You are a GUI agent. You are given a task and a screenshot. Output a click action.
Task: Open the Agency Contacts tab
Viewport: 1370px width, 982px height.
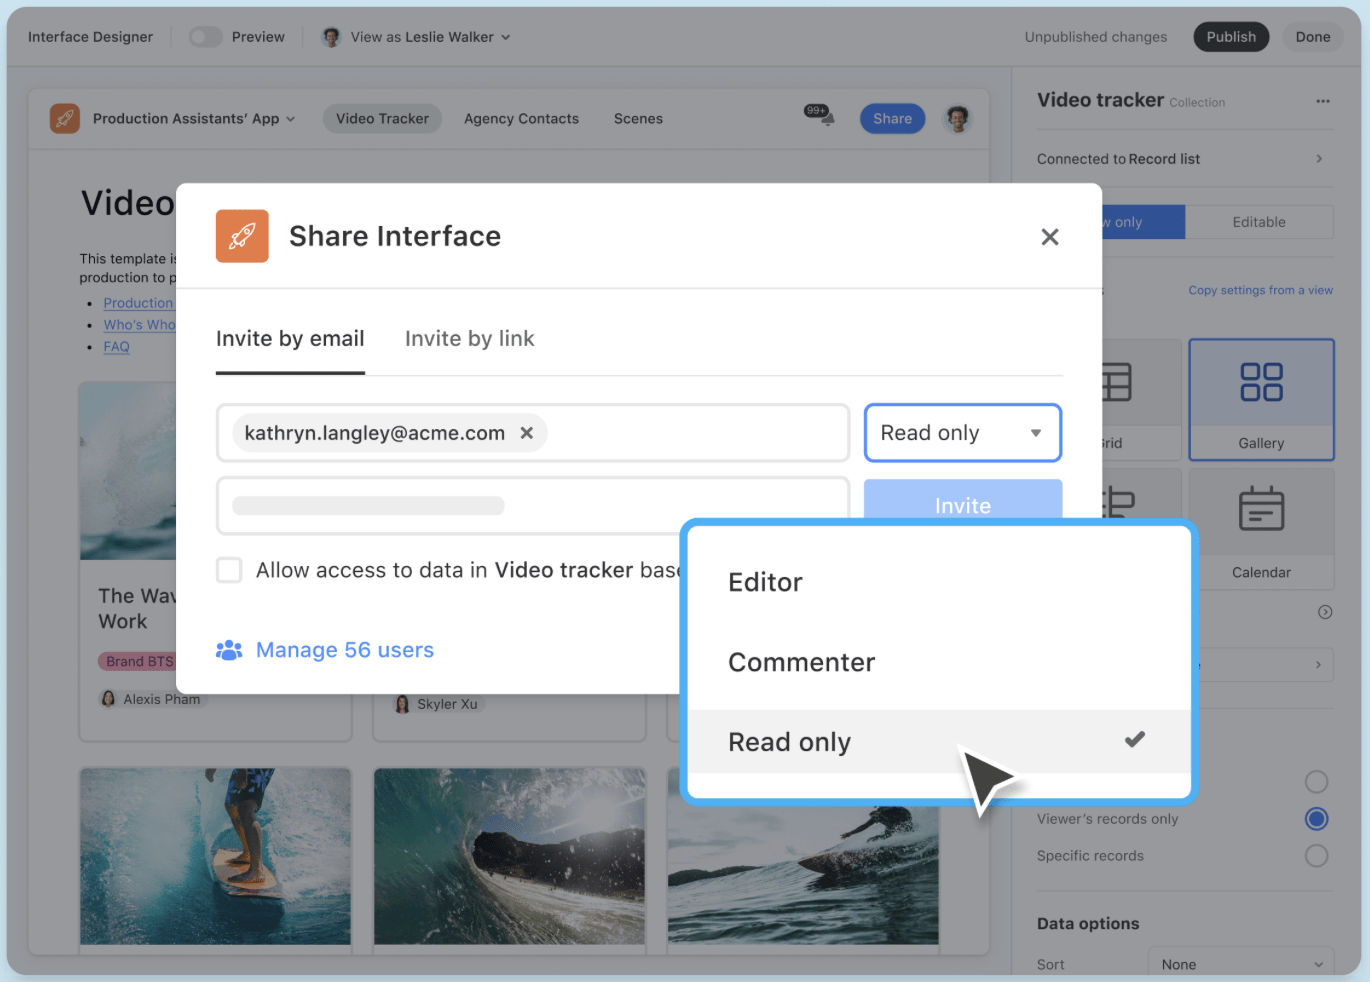click(521, 118)
